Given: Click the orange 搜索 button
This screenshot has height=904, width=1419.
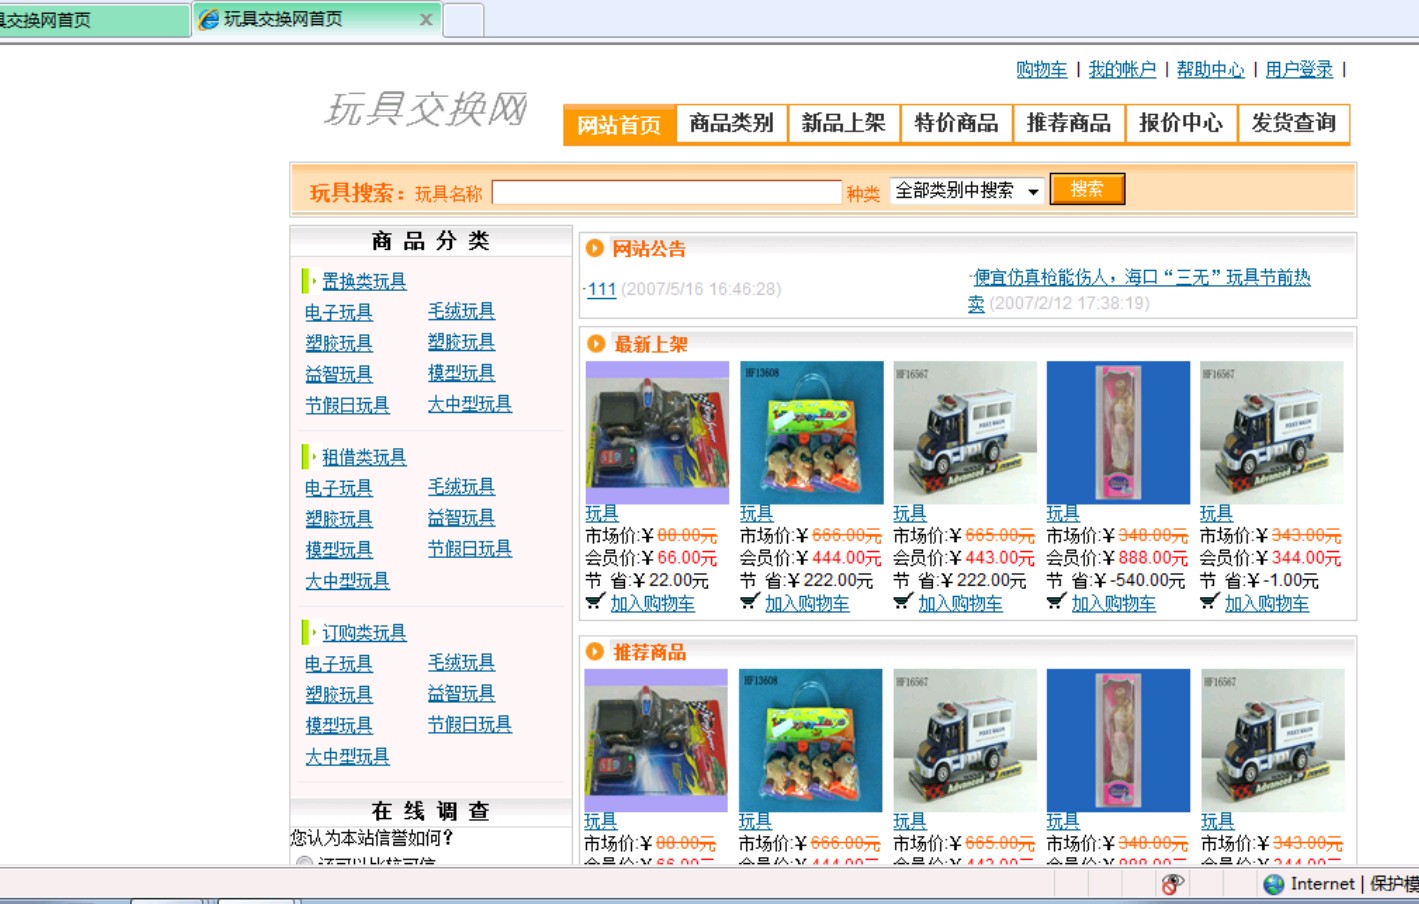Looking at the screenshot, I should tap(1087, 189).
